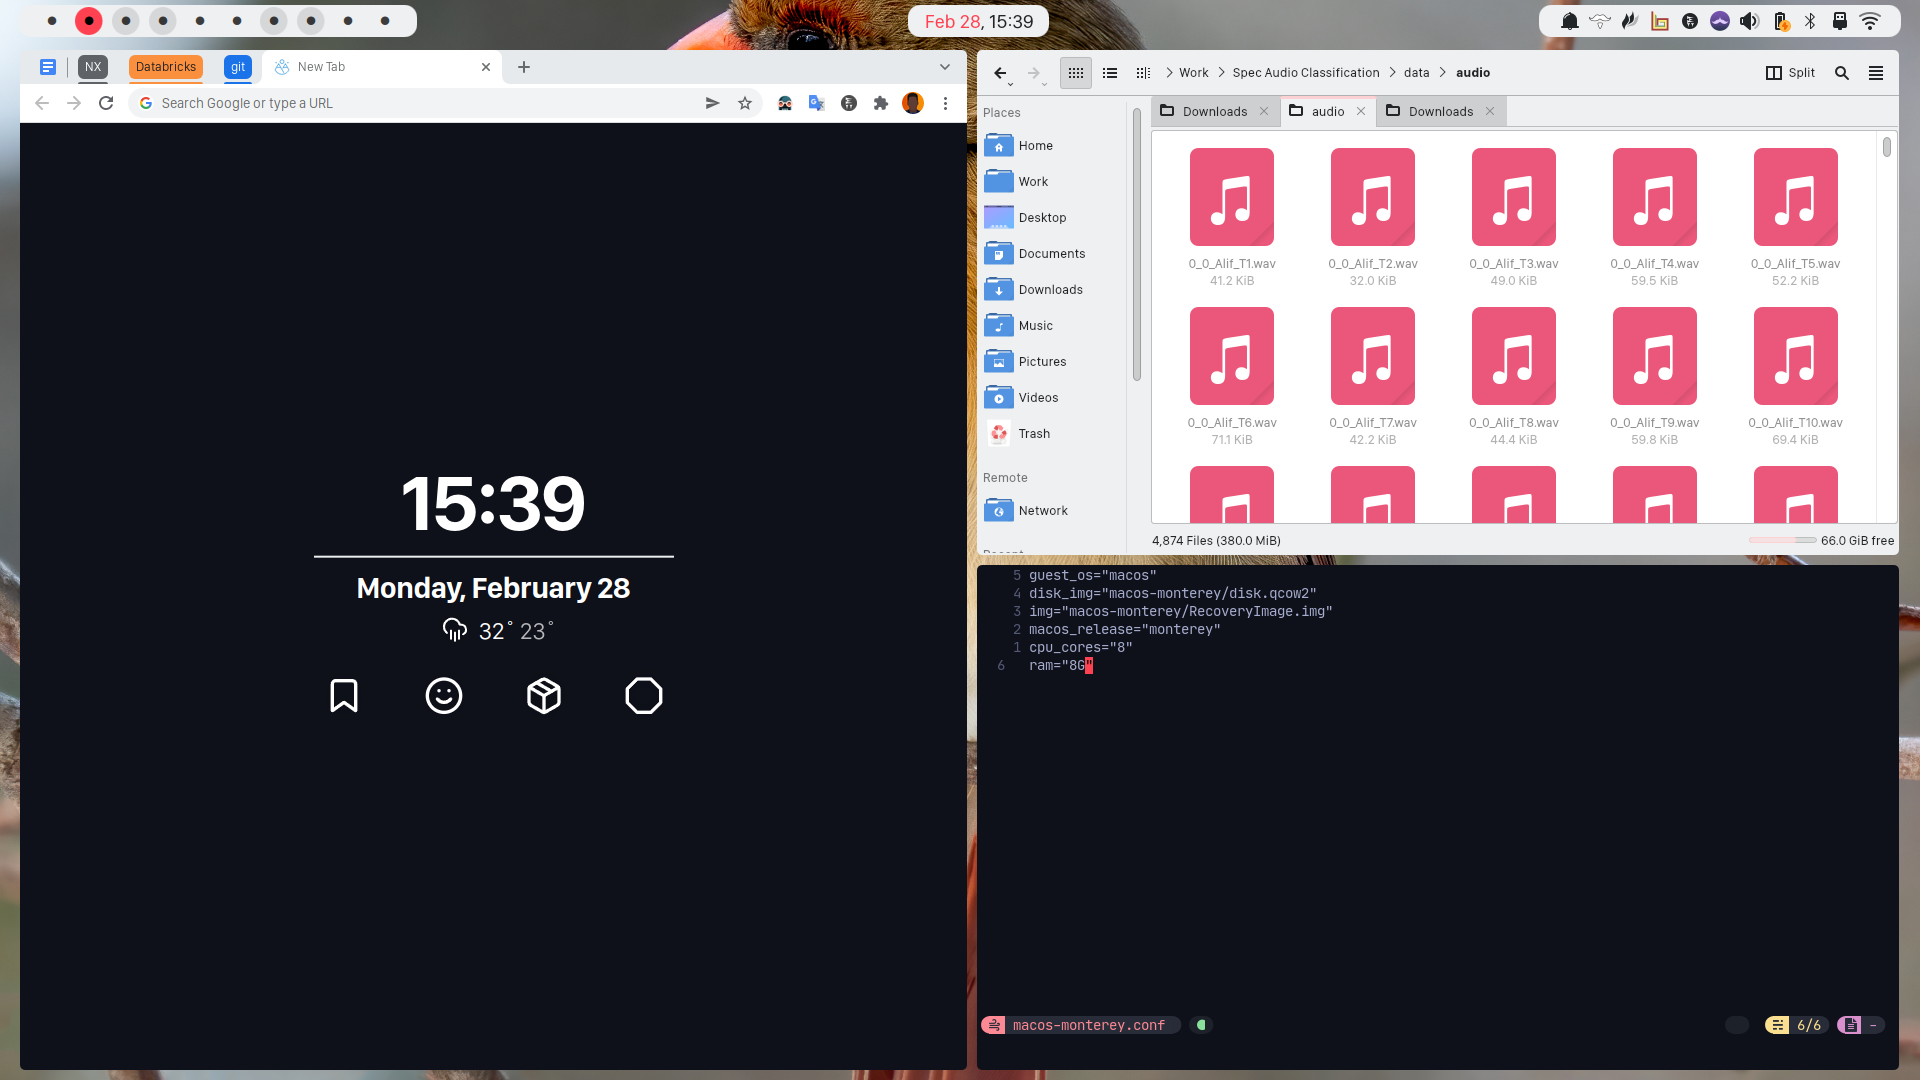
Task: Bookmark this page with the star icon
Action: pos(745,103)
